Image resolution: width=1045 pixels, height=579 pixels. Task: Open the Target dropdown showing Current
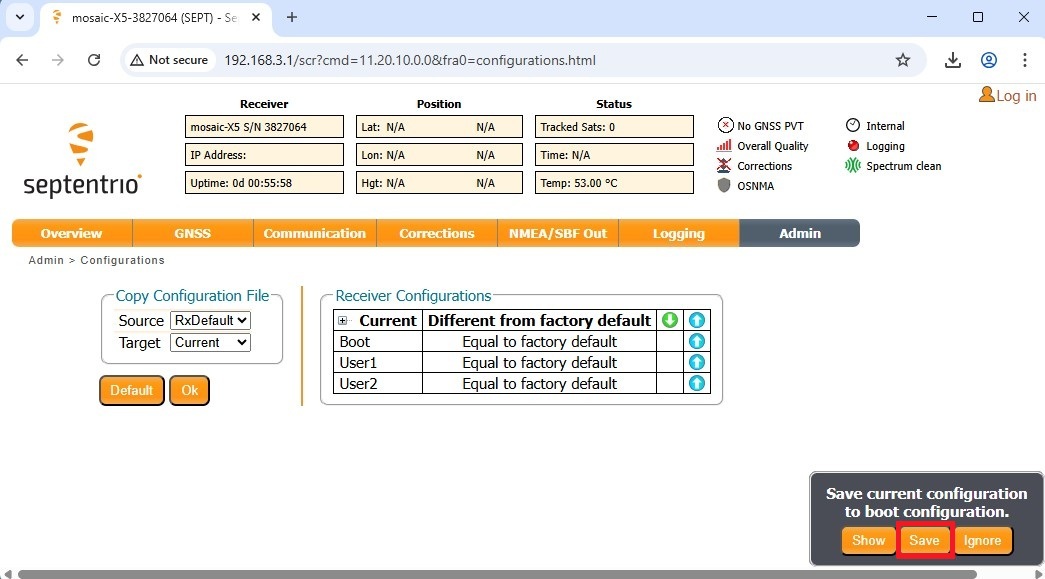pos(210,342)
